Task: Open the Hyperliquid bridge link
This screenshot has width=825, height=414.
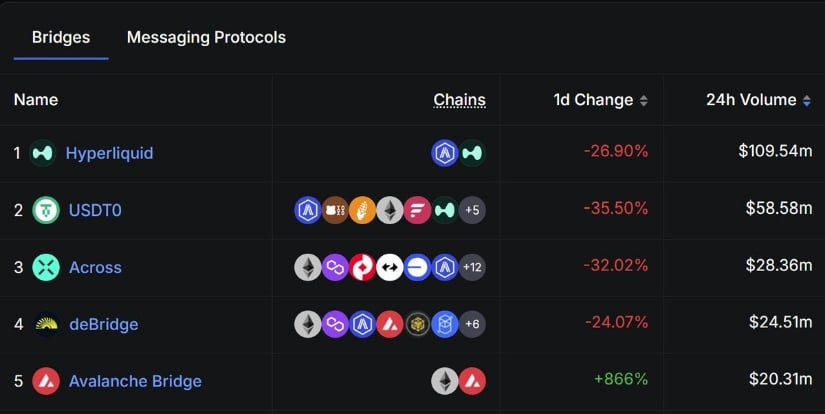Action: 109,153
